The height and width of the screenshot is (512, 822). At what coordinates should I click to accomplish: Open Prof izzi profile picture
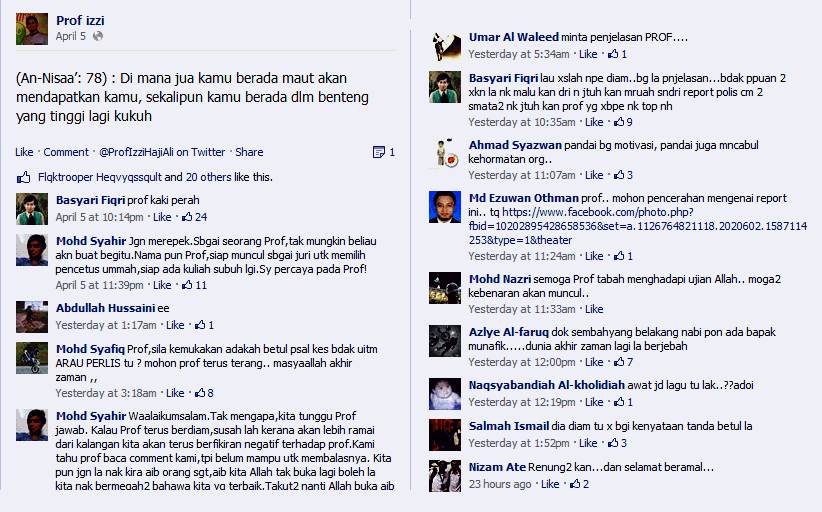[32, 29]
